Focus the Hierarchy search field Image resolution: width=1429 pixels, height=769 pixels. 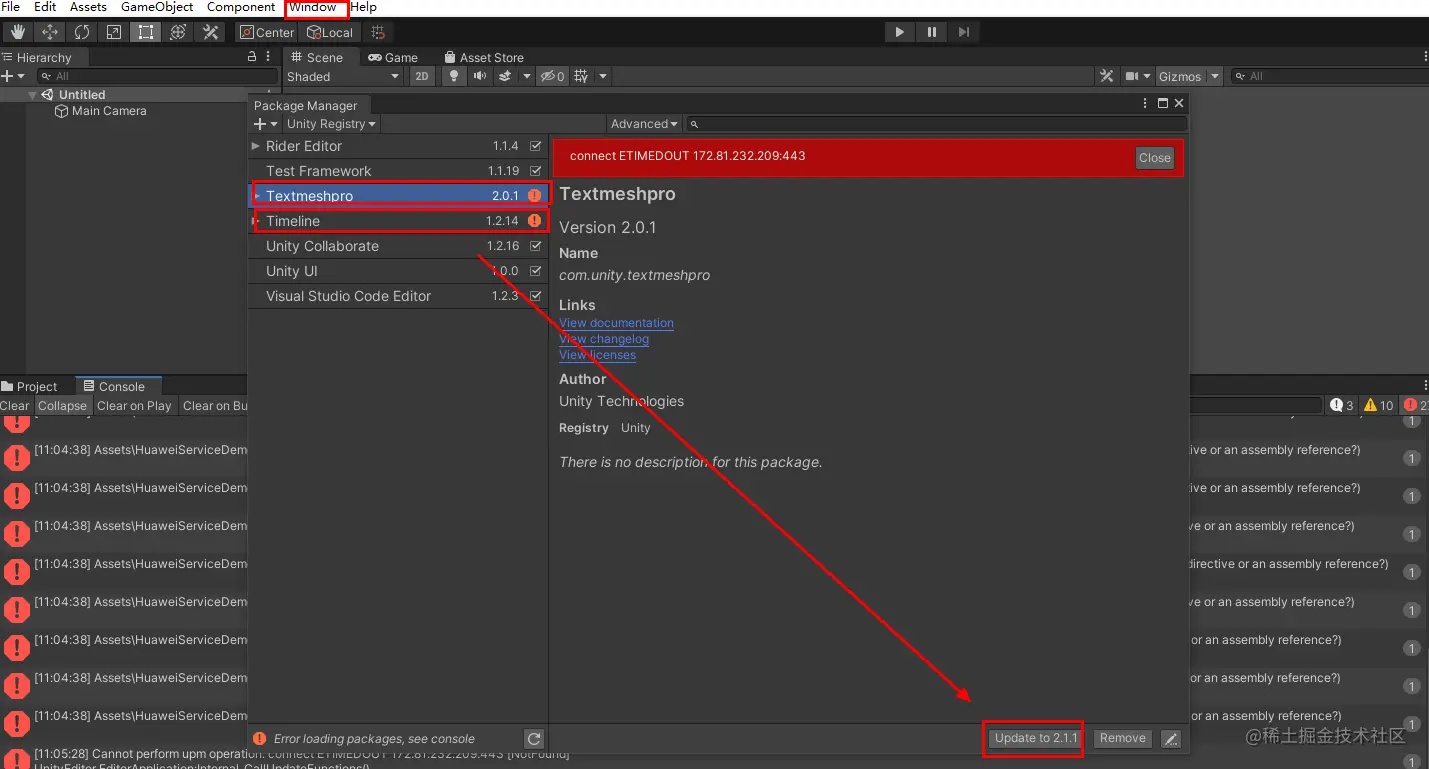[158, 76]
